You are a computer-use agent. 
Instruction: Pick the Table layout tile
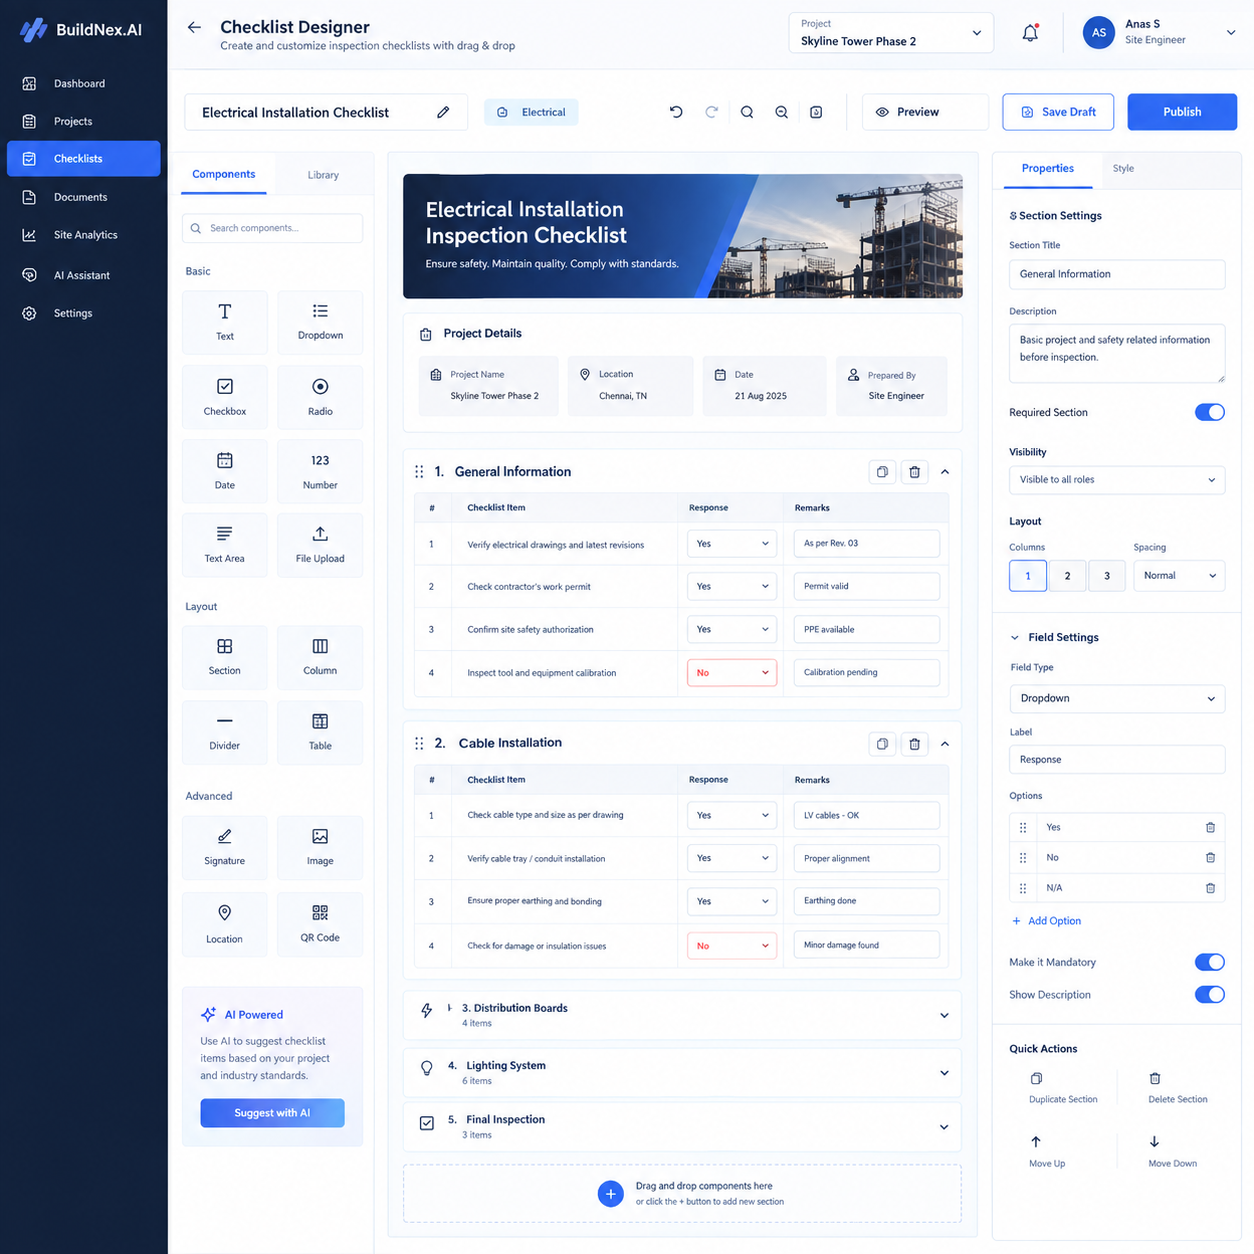point(320,732)
